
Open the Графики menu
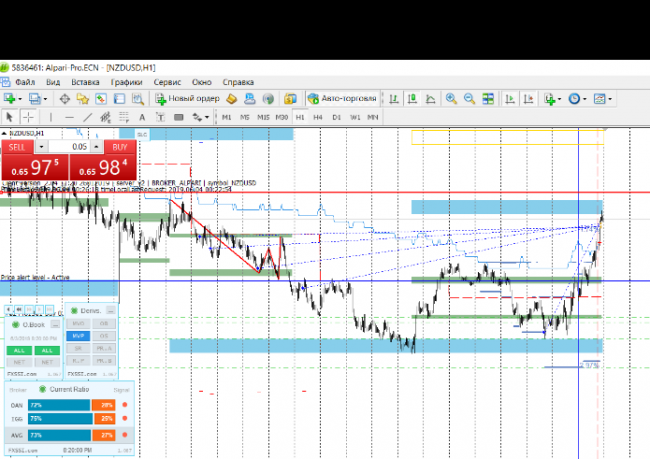(x=126, y=81)
